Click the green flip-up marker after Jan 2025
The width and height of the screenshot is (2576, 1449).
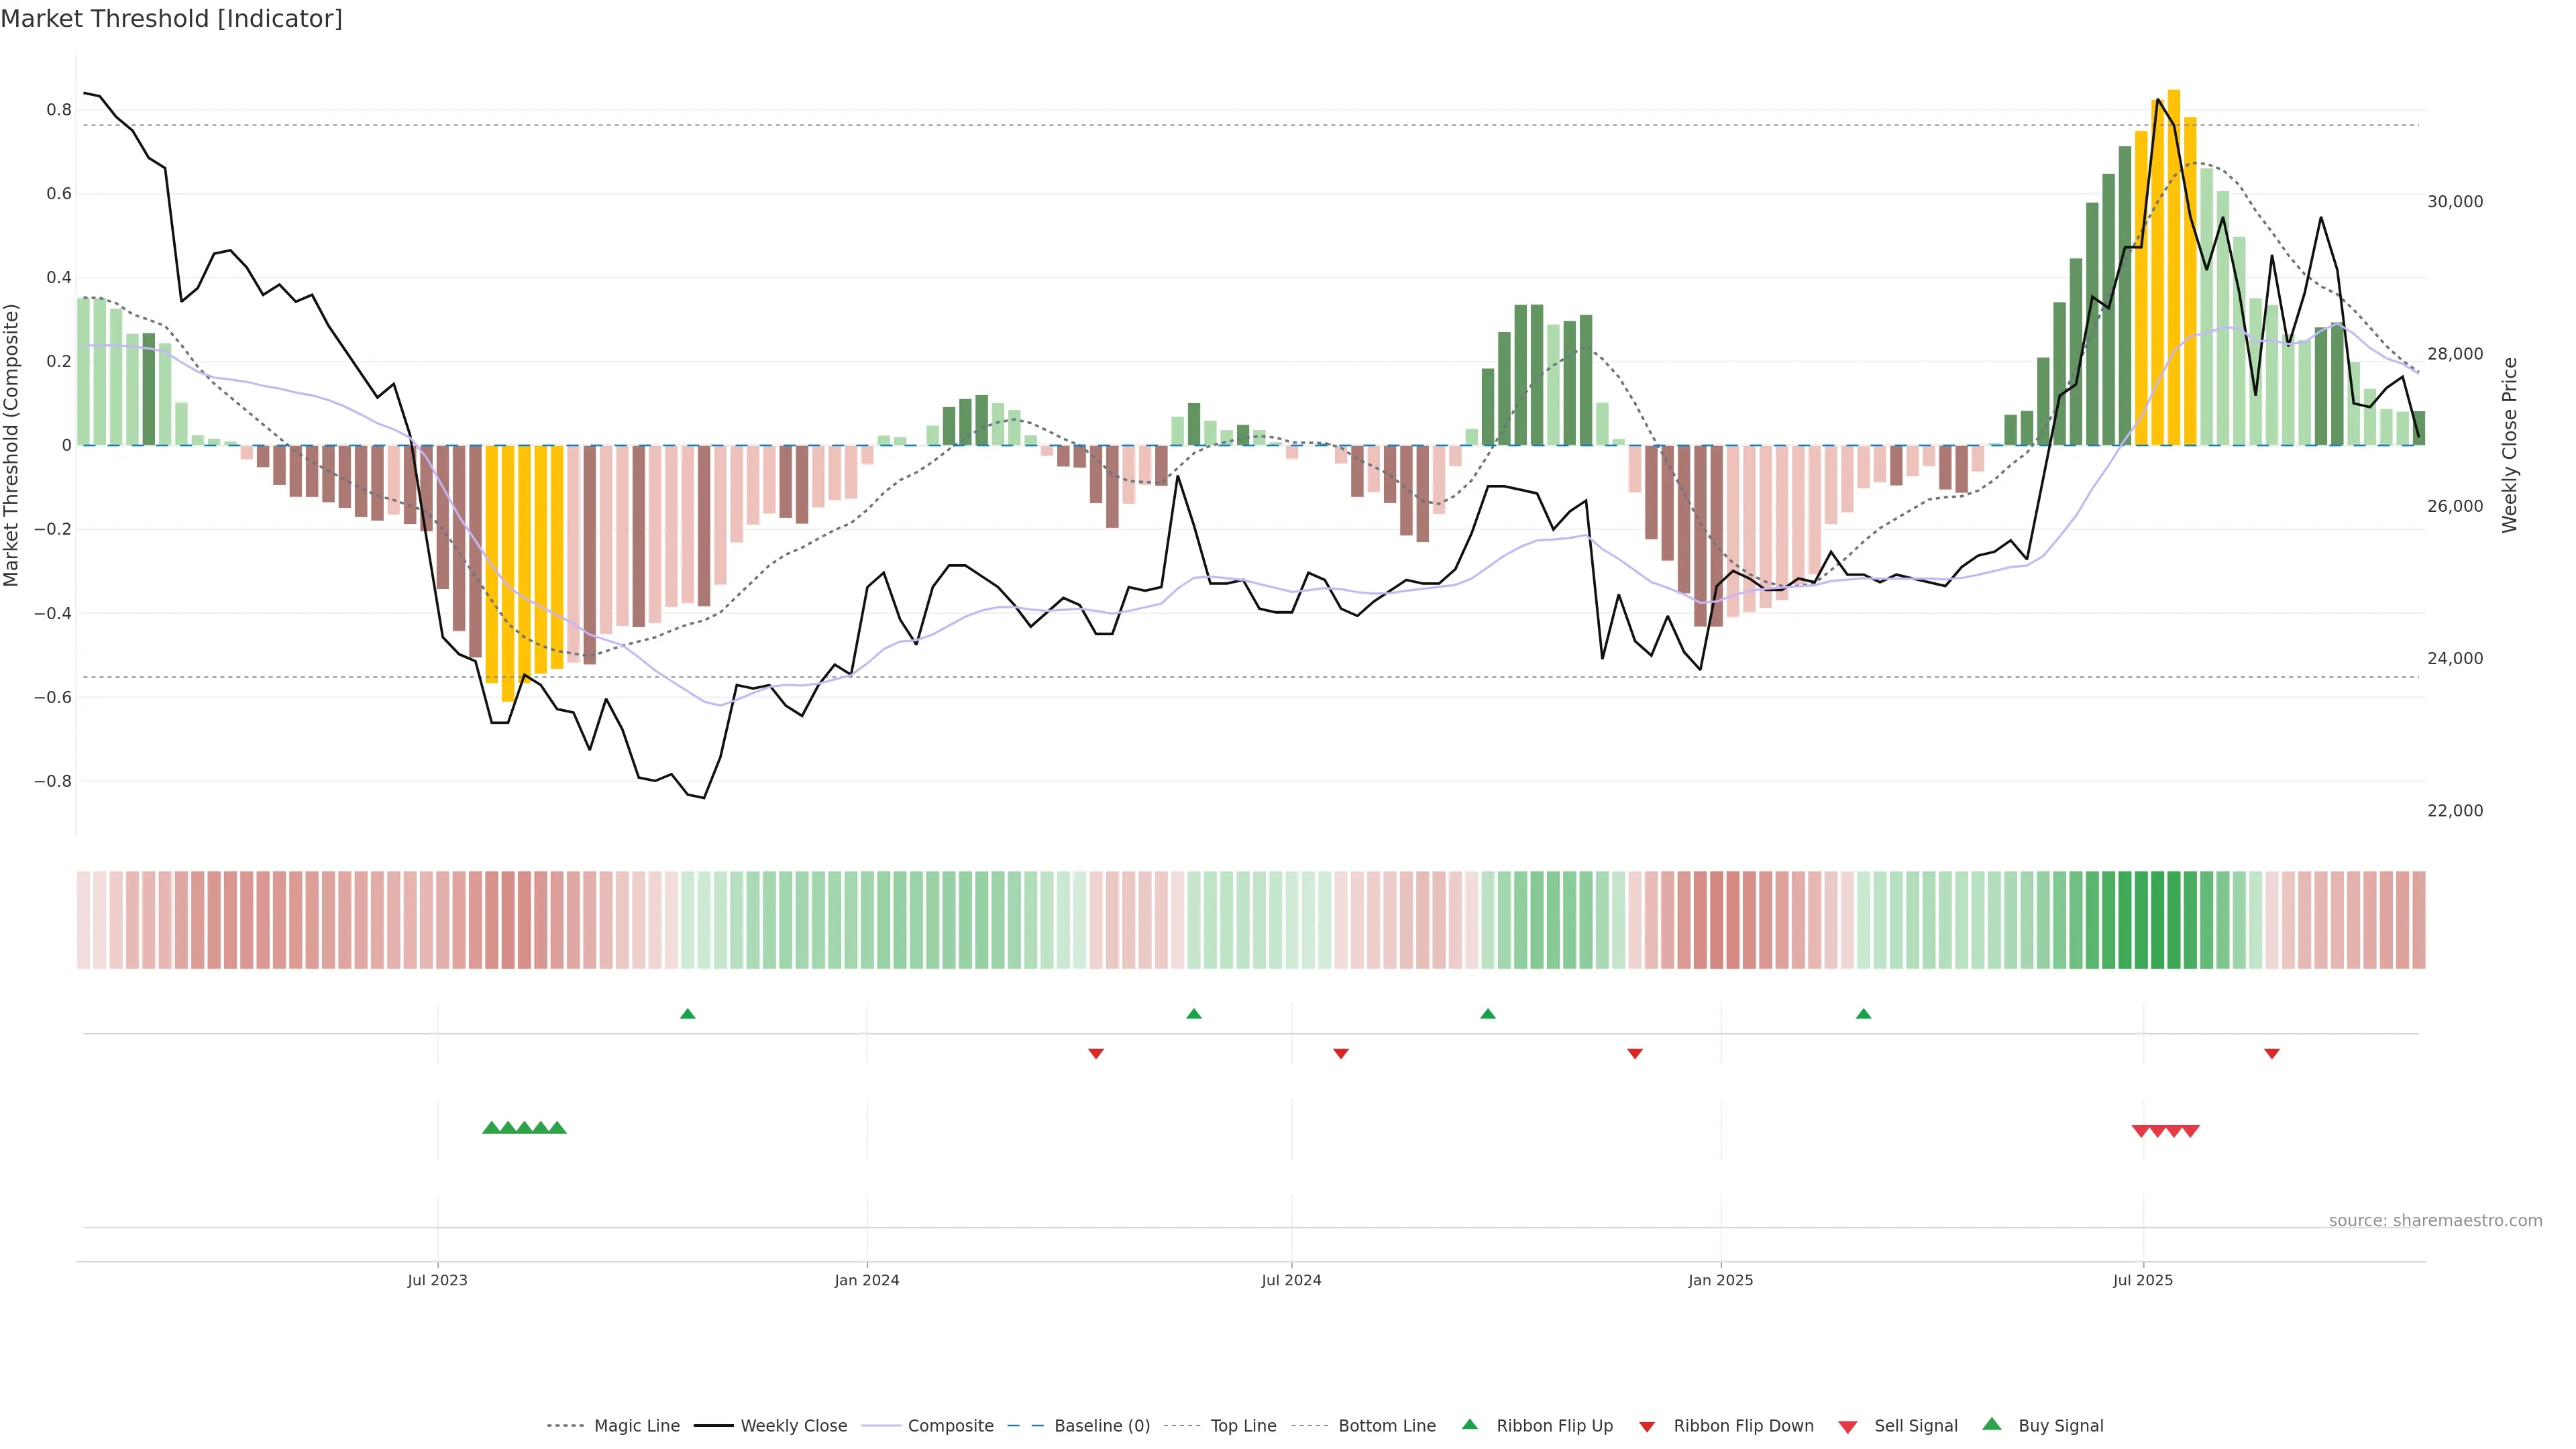1863,1014
